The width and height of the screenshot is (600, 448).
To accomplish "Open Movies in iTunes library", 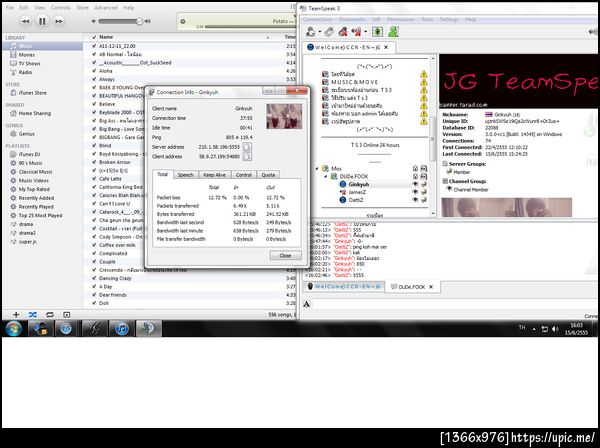I will click(x=26, y=55).
